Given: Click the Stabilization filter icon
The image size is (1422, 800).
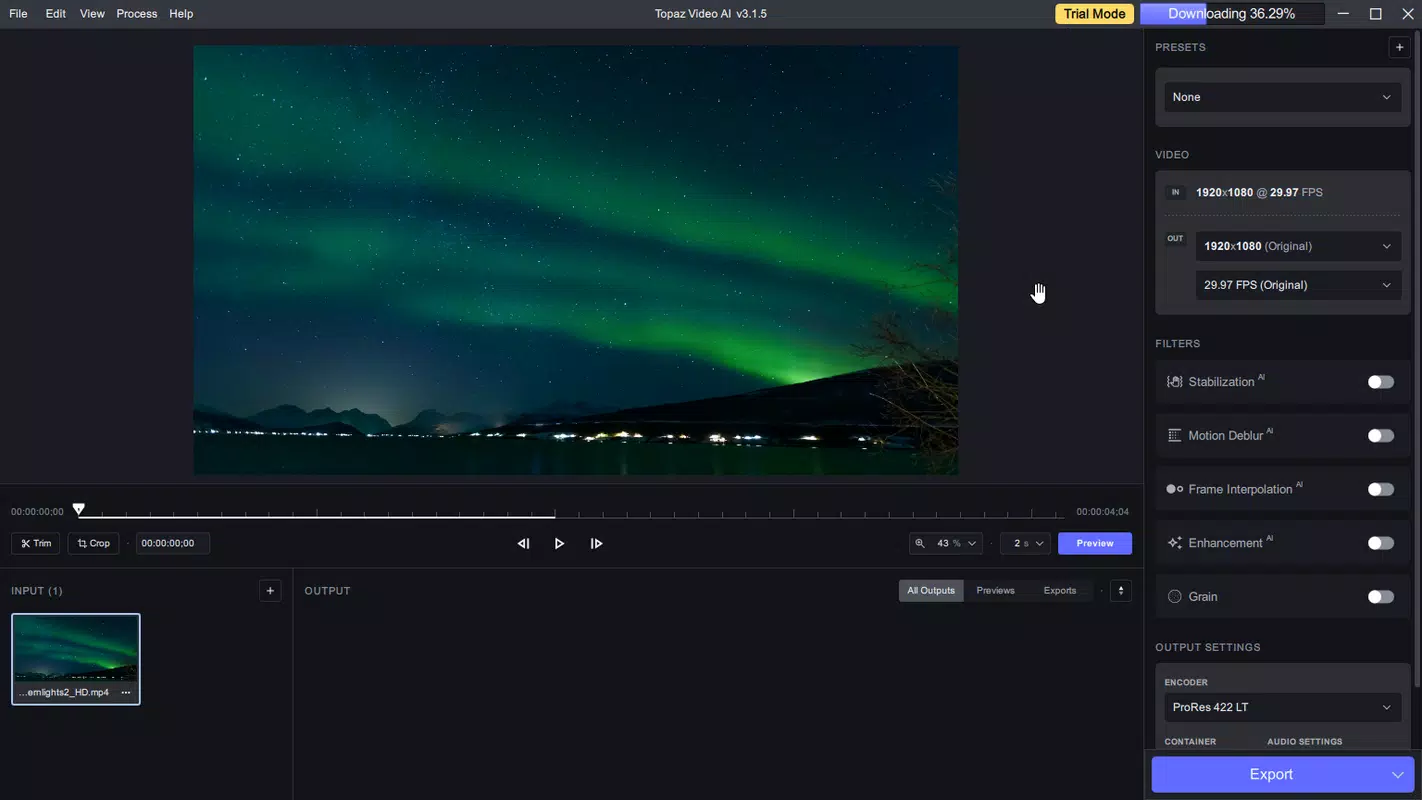Looking at the screenshot, I should [1173, 381].
